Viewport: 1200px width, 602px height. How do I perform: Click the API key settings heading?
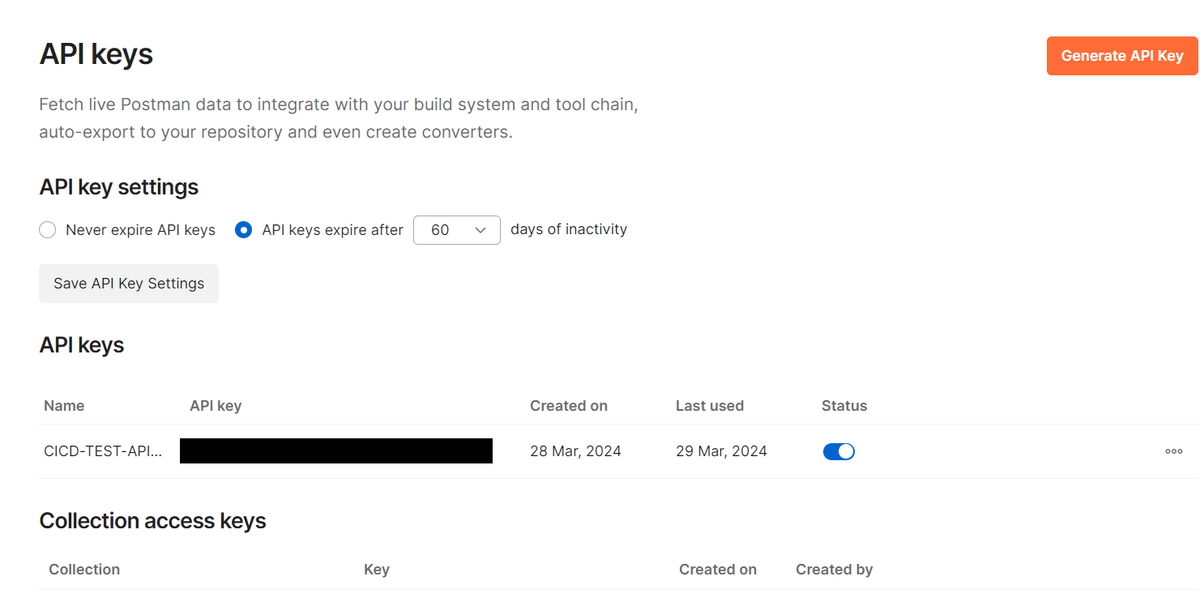pyautogui.click(x=119, y=187)
